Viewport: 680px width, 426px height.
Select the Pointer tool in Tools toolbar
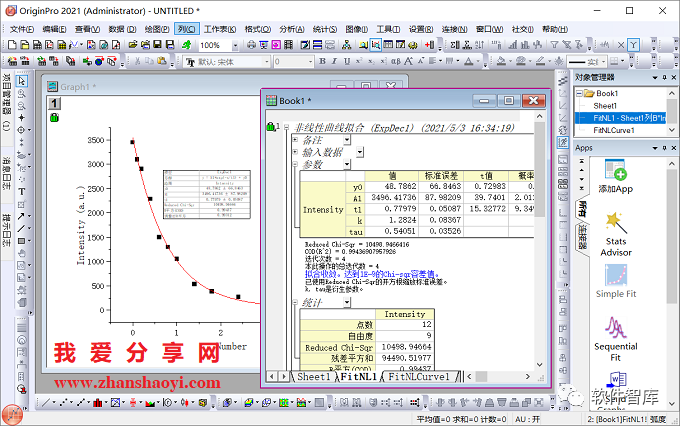(x=22, y=81)
